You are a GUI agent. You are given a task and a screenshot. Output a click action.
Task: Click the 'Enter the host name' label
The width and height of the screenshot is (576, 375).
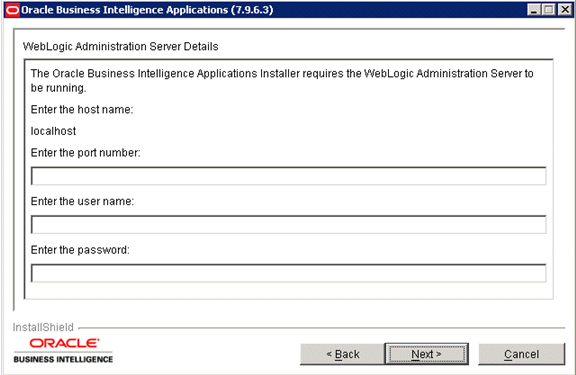point(82,109)
